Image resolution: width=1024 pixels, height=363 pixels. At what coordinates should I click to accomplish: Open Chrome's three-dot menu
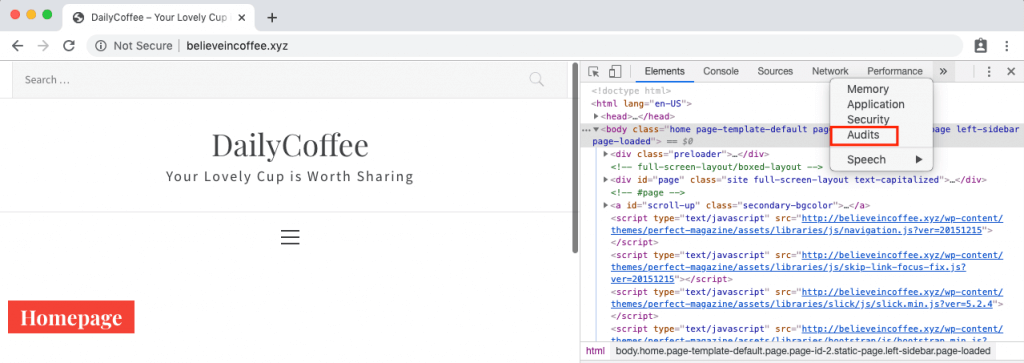click(1006, 46)
